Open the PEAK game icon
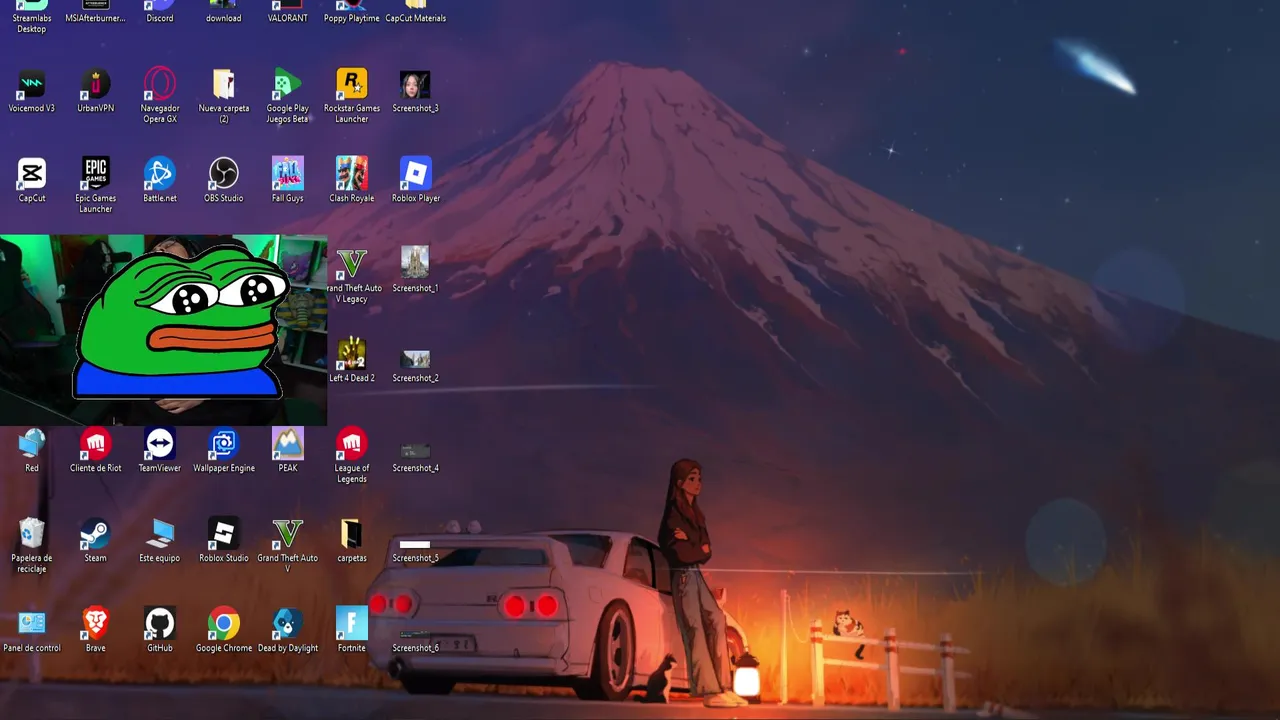The height and width of the screenshot is (720, 1280). click(x=288, y=451)
